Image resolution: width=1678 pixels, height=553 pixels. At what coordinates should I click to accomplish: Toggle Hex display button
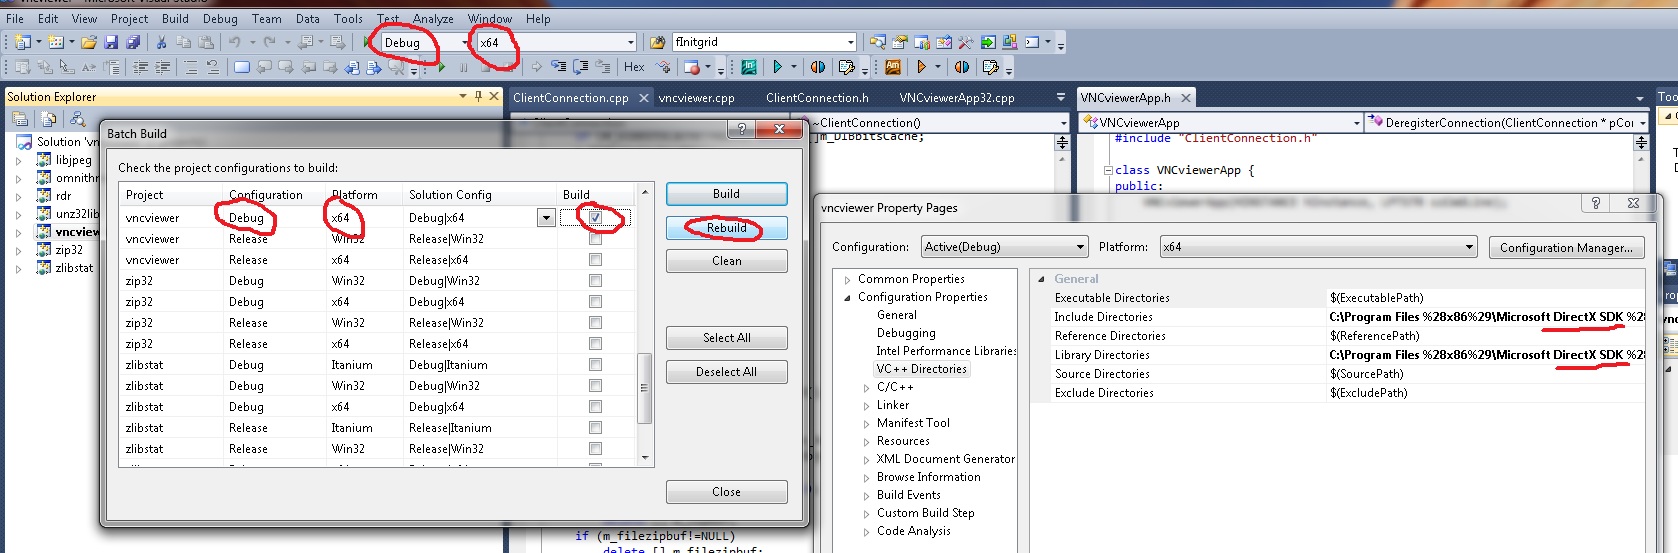tap(634, 67)
